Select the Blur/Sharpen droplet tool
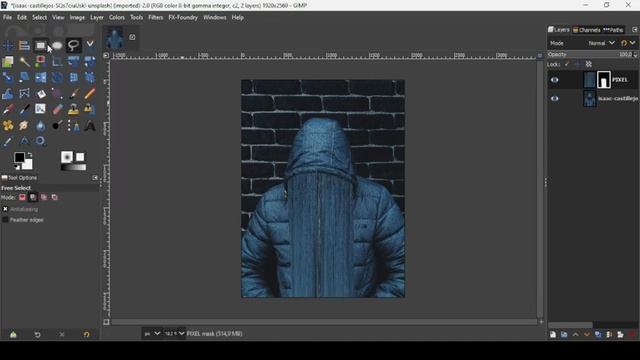The width and height of the screenshot is (640, 360). click(40, 125)
